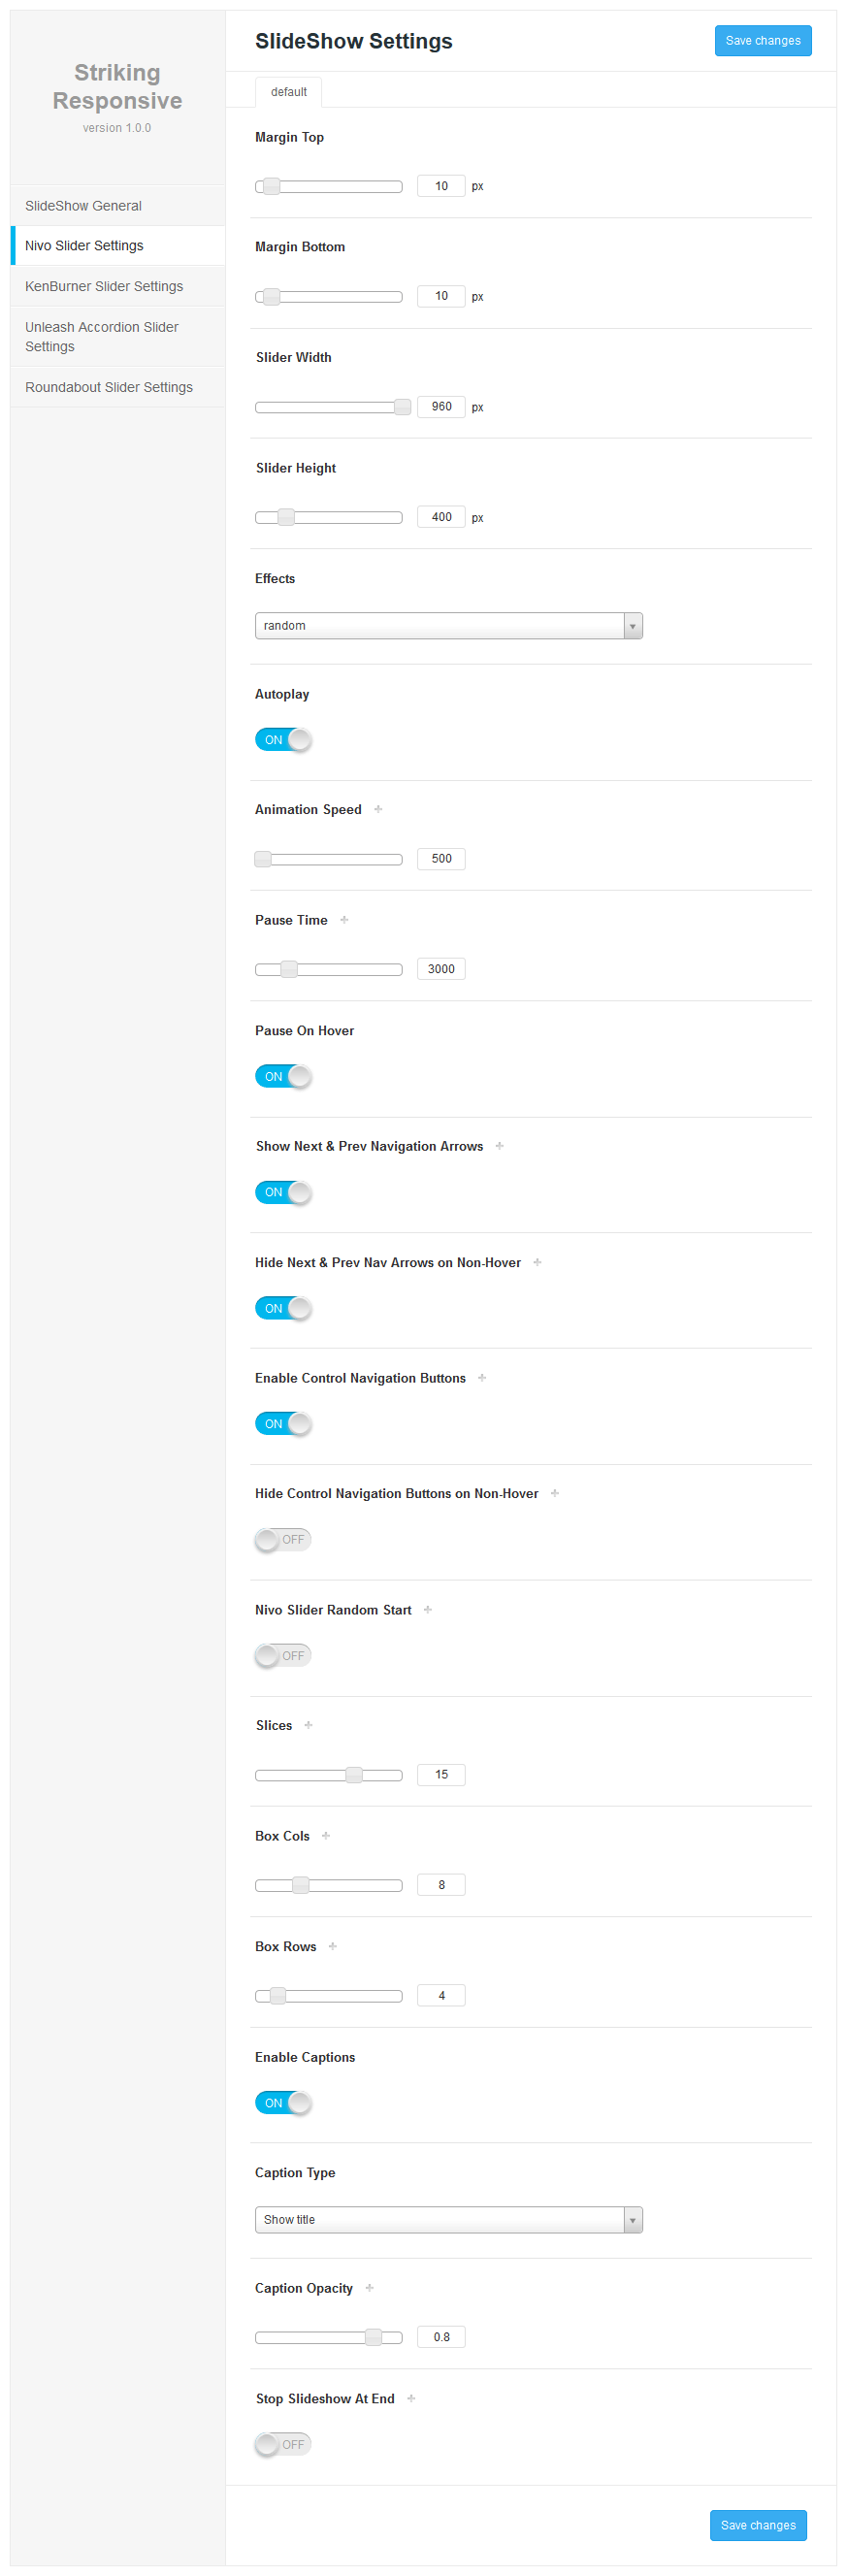This screenshot has height=2576, width=847.
Task: Open the Effects dropdown set to random
Action: [448, 626]
